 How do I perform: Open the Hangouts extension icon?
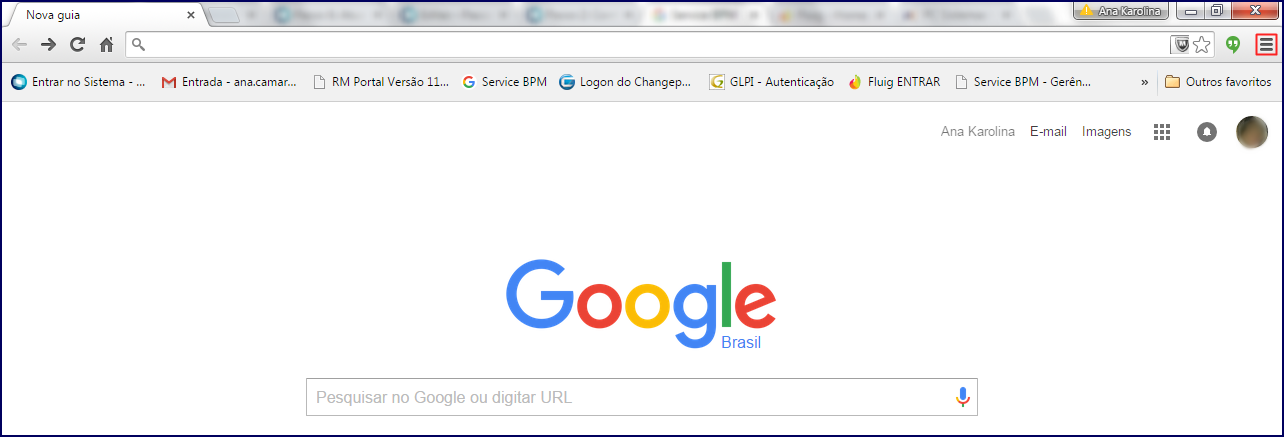click(x=1234, y=44)
